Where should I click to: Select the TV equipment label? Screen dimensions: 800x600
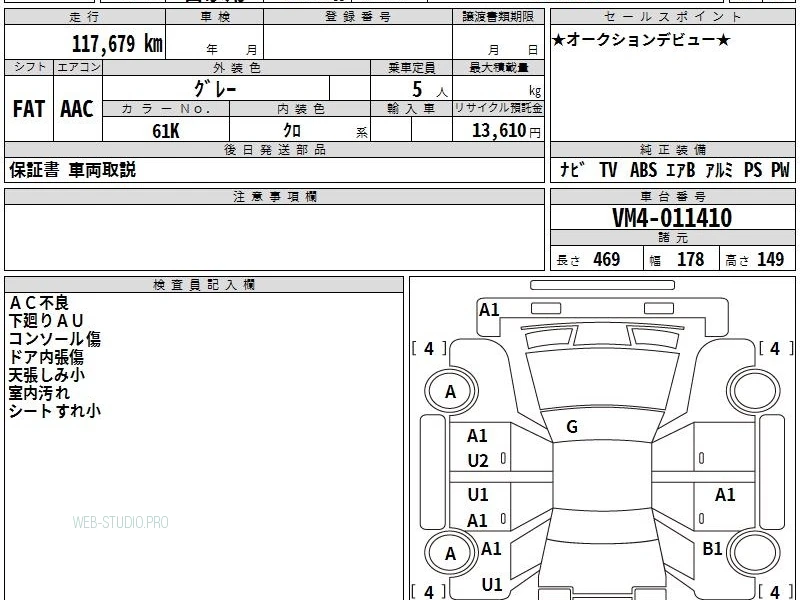click(608, 170)
